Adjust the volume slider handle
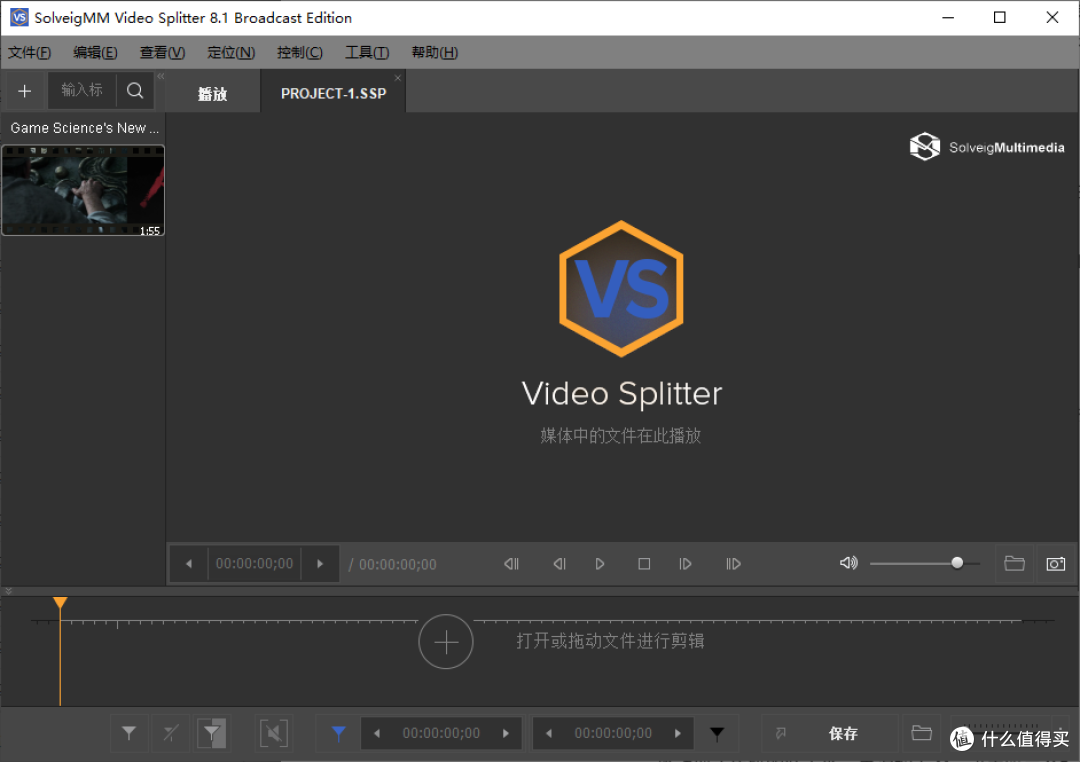The image size is (1080, 762). click(x=957, y=563)
